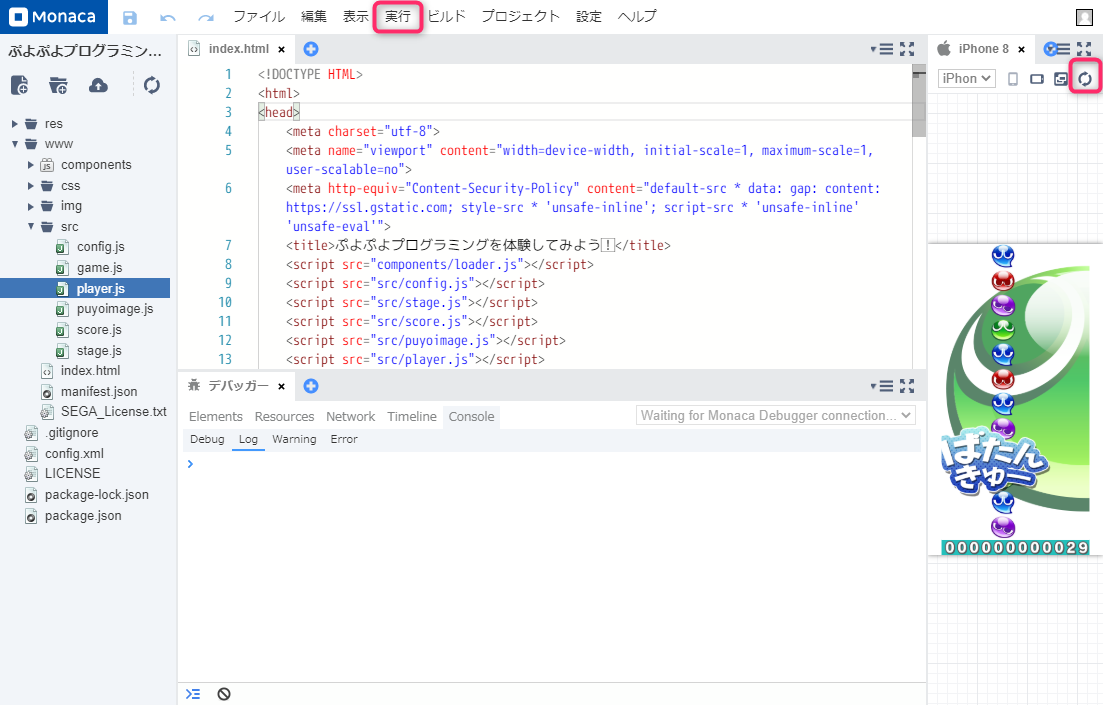This screenshot has width=1103, height=705.
Task: Open the 設定 menu
Action: [589, 16]
